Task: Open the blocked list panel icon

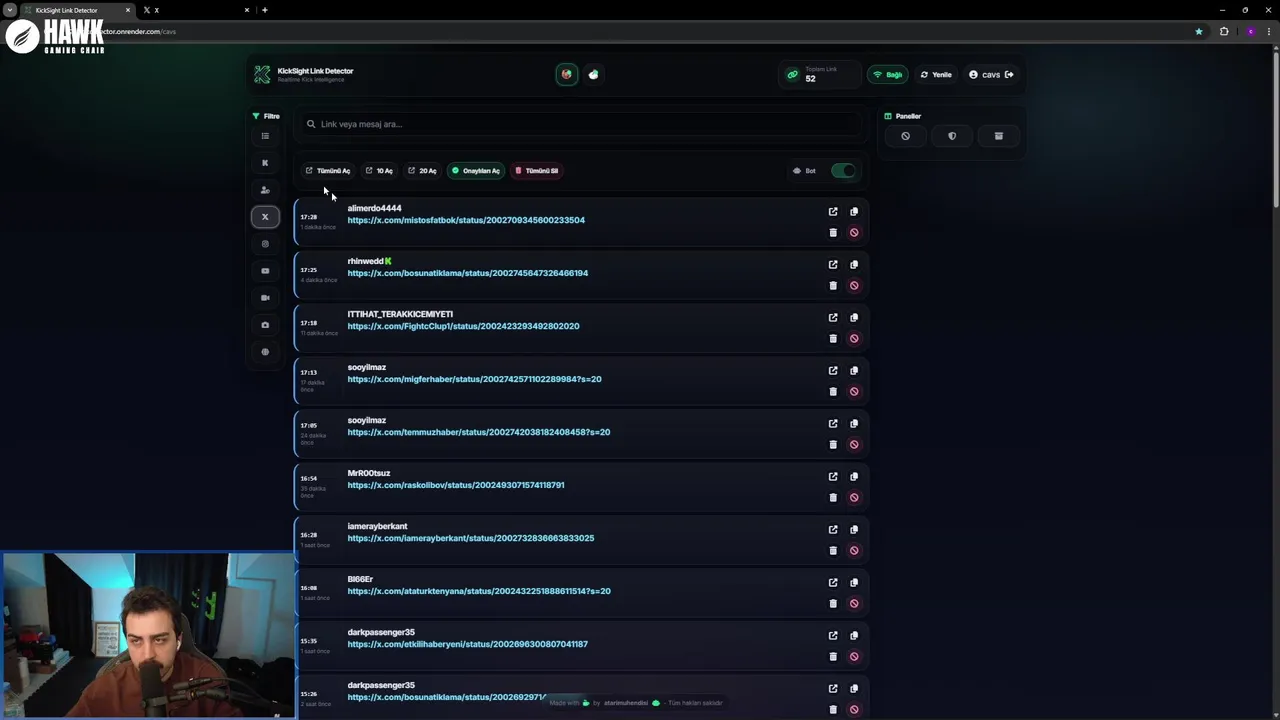Action: [x=905, y=136]
